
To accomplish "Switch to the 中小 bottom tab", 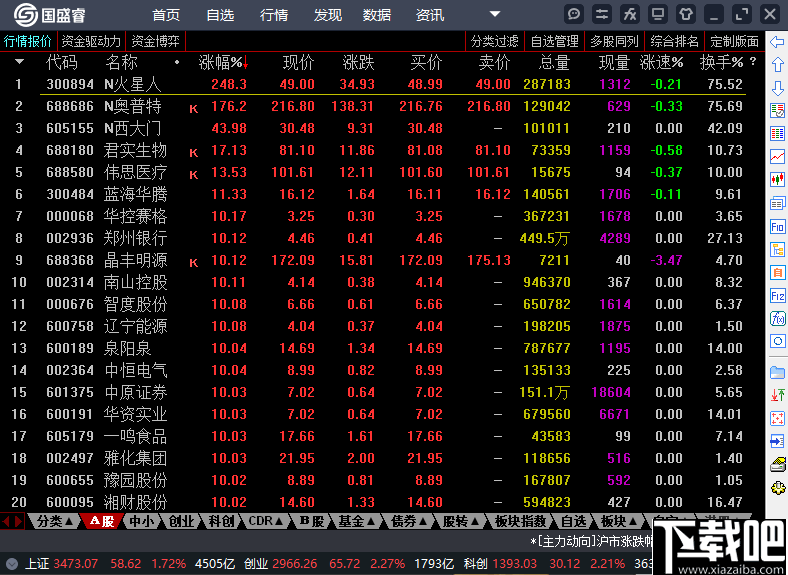I will tap(142, 521).
